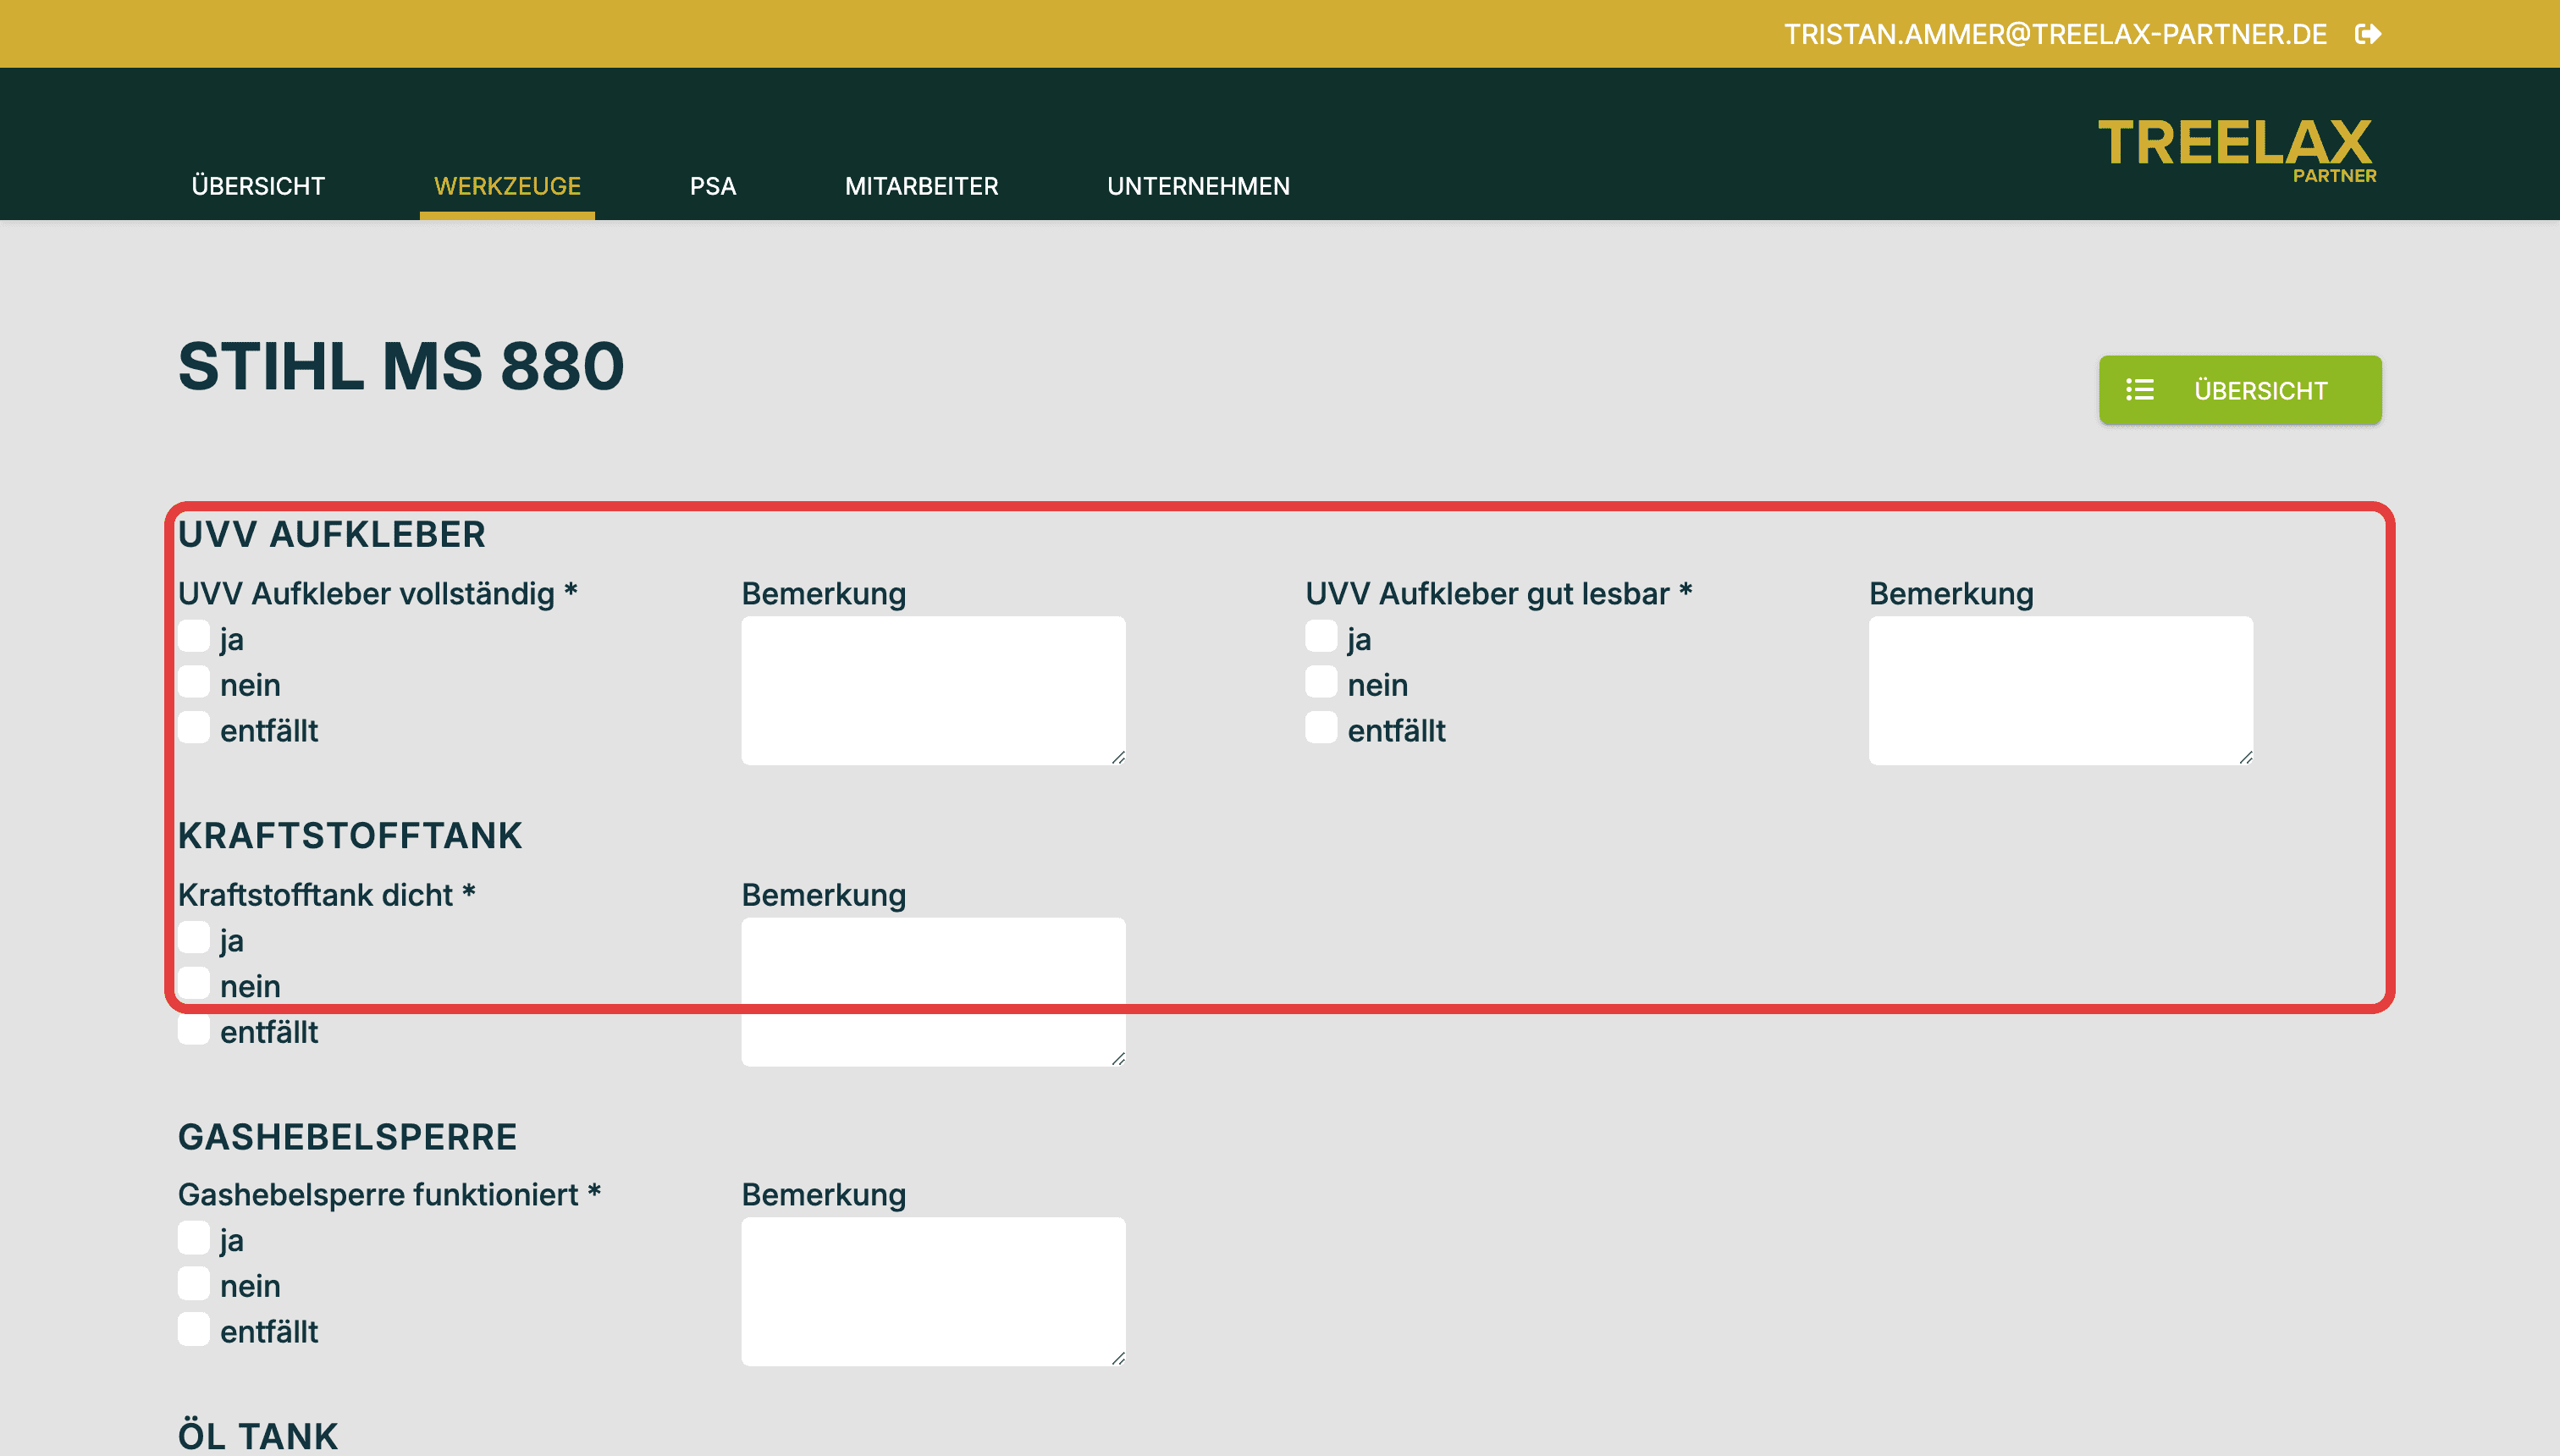The image size is (2560, 1456).
Task: Check 'ja' for UVV Aufkleber vollständig
Action: click(194, 637)
